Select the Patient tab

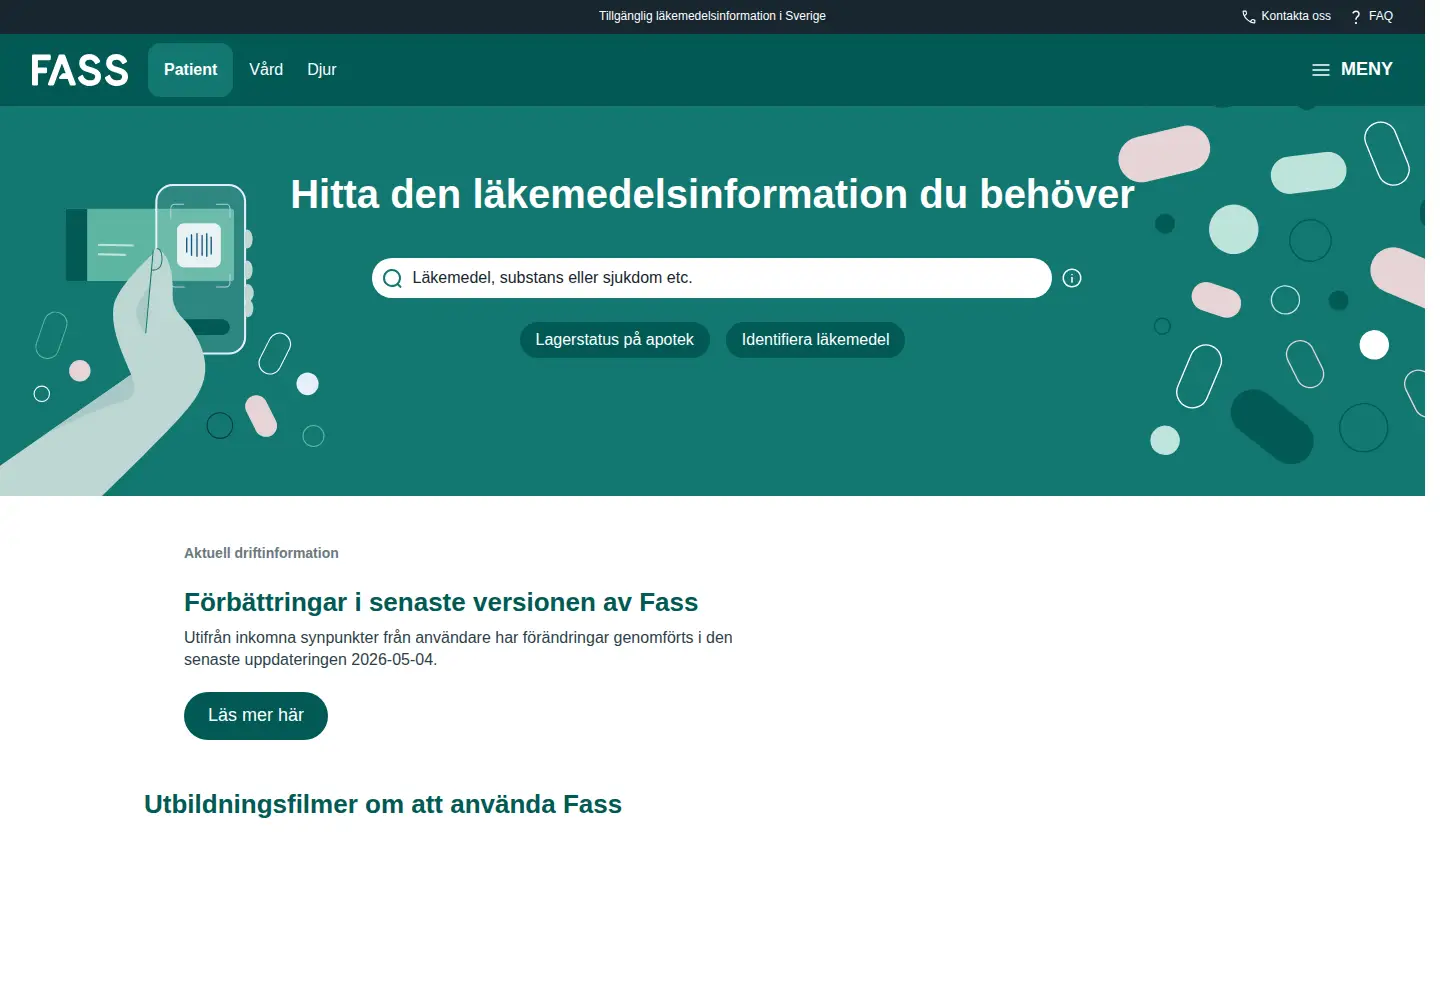[190, 70]
